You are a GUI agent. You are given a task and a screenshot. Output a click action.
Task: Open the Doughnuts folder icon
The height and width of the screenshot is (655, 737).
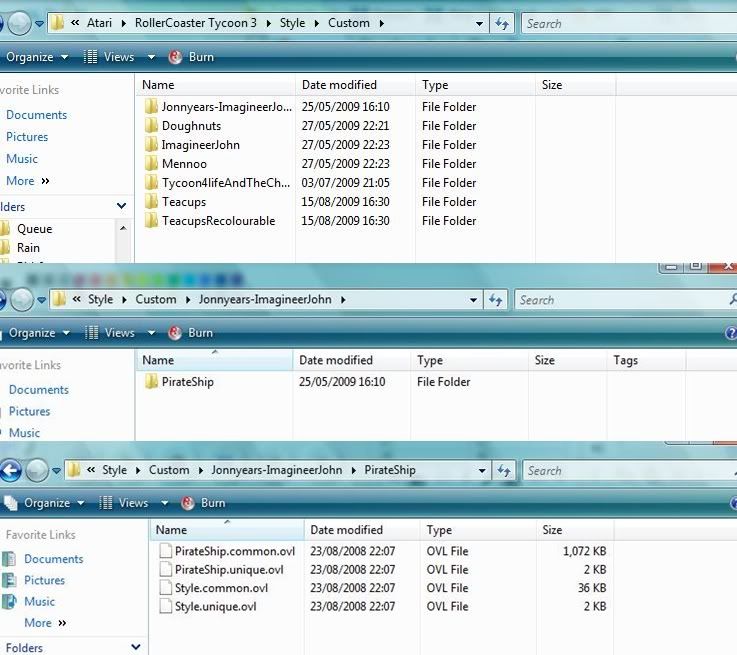pos(151,125)
